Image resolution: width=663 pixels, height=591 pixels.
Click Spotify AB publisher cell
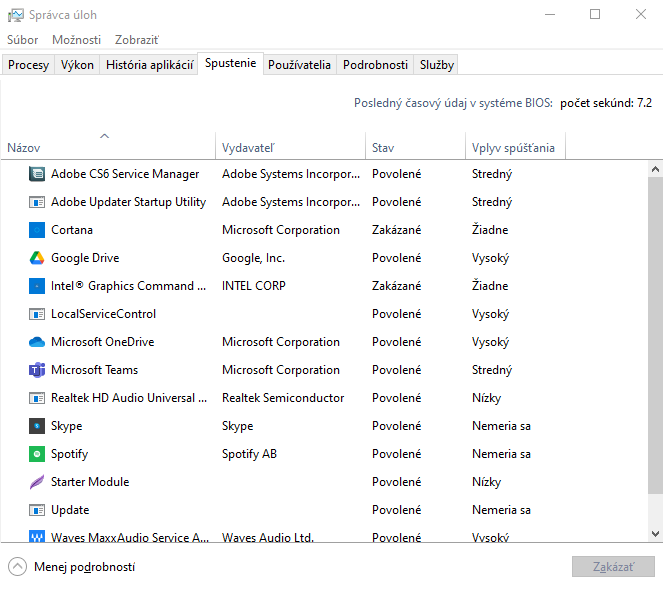click(x=249, y=454)
